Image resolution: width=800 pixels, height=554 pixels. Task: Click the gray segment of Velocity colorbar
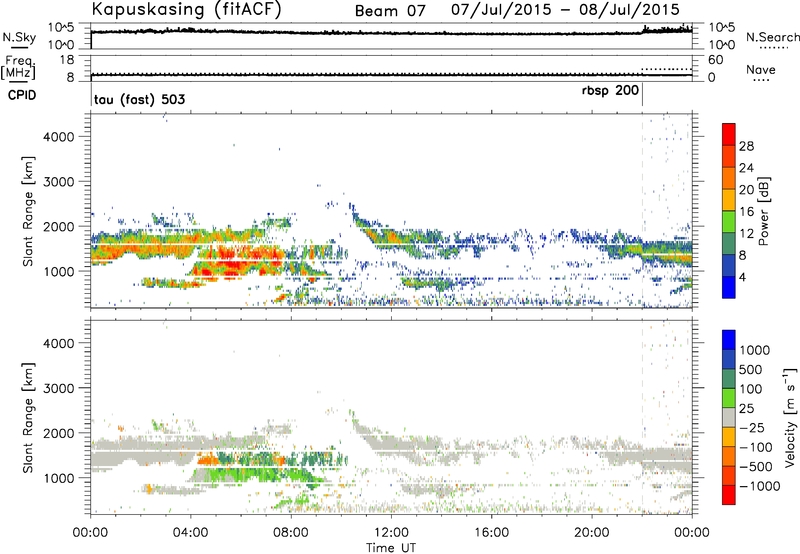729,418
